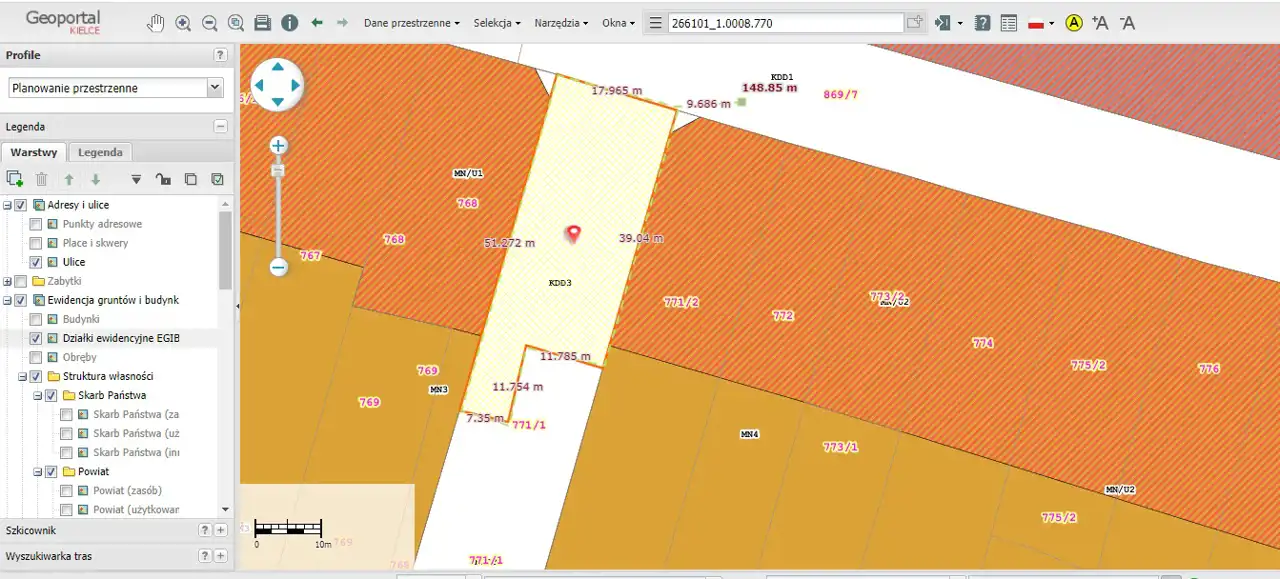
Task: Open the language flag dropdown
Action: click(1041, 23)
